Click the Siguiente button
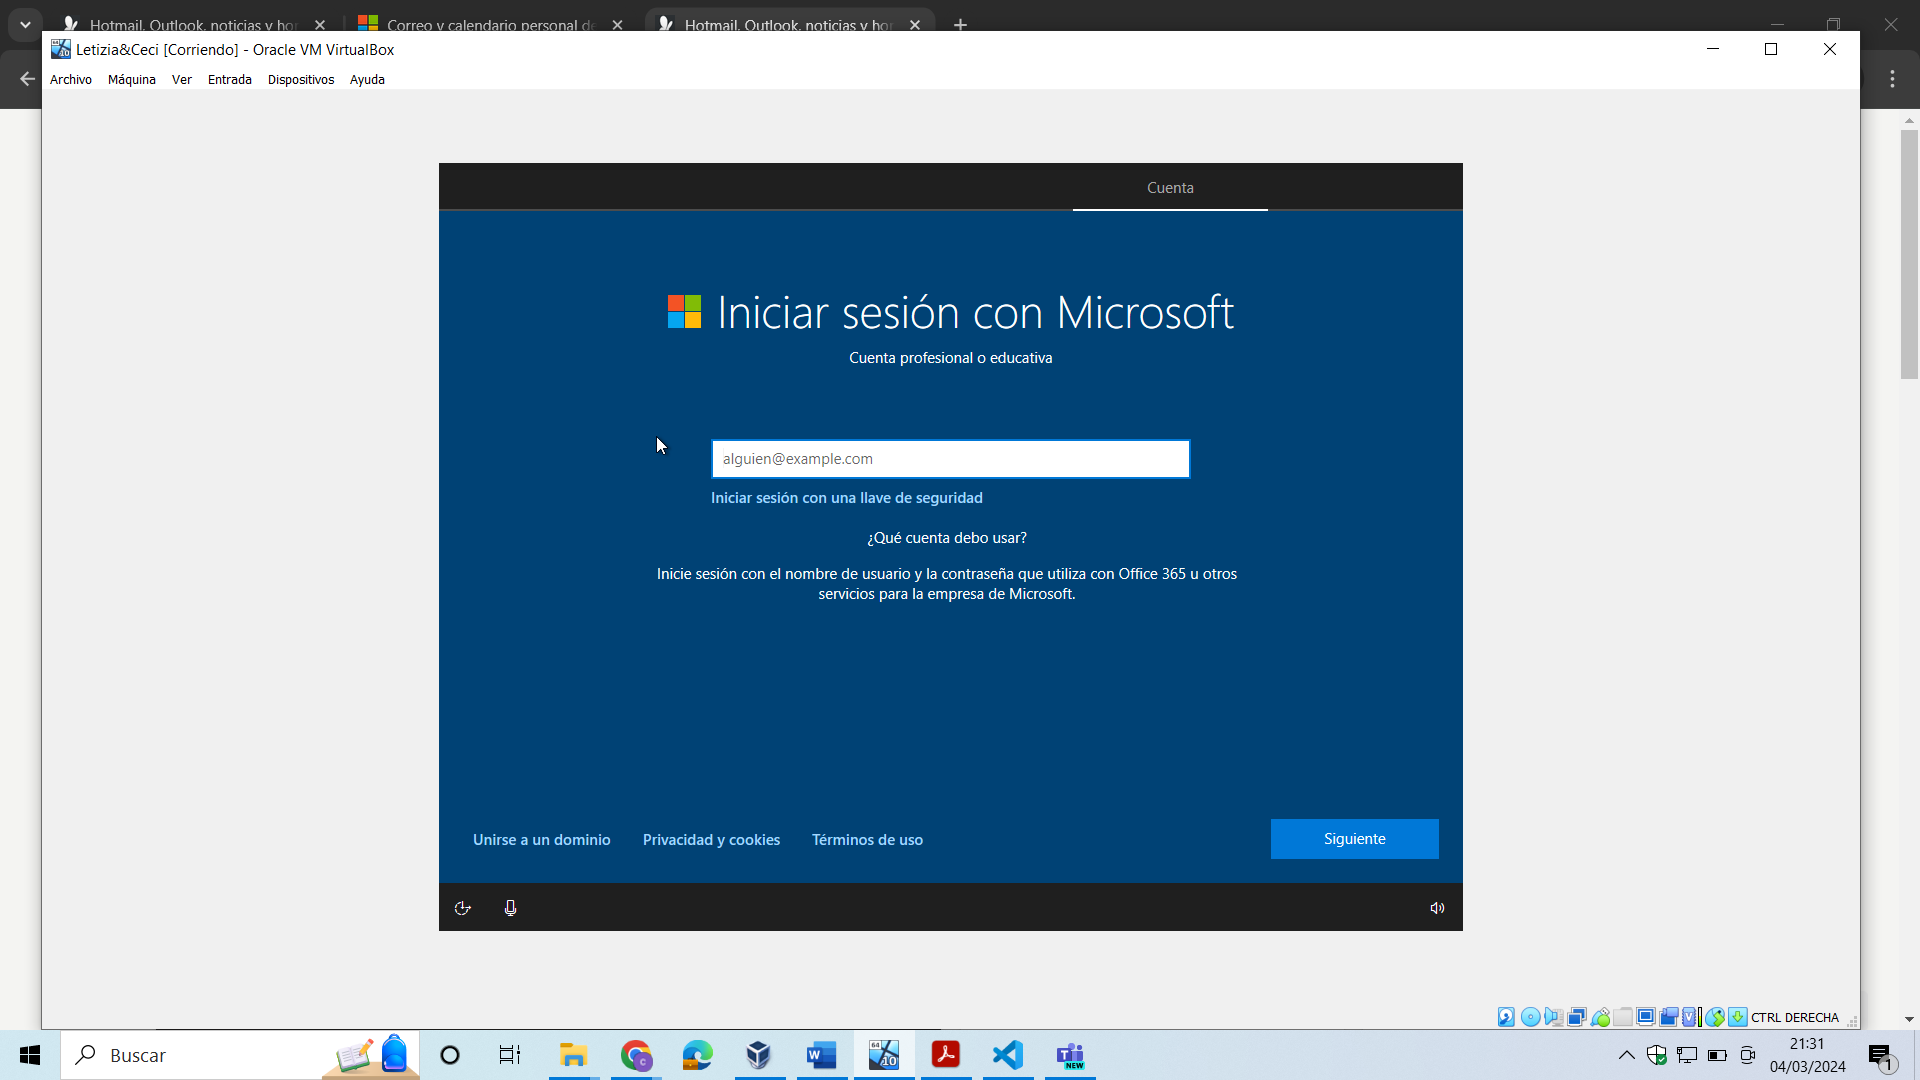Screen dimensions: 1920x1080 (x=1354, y=839)
